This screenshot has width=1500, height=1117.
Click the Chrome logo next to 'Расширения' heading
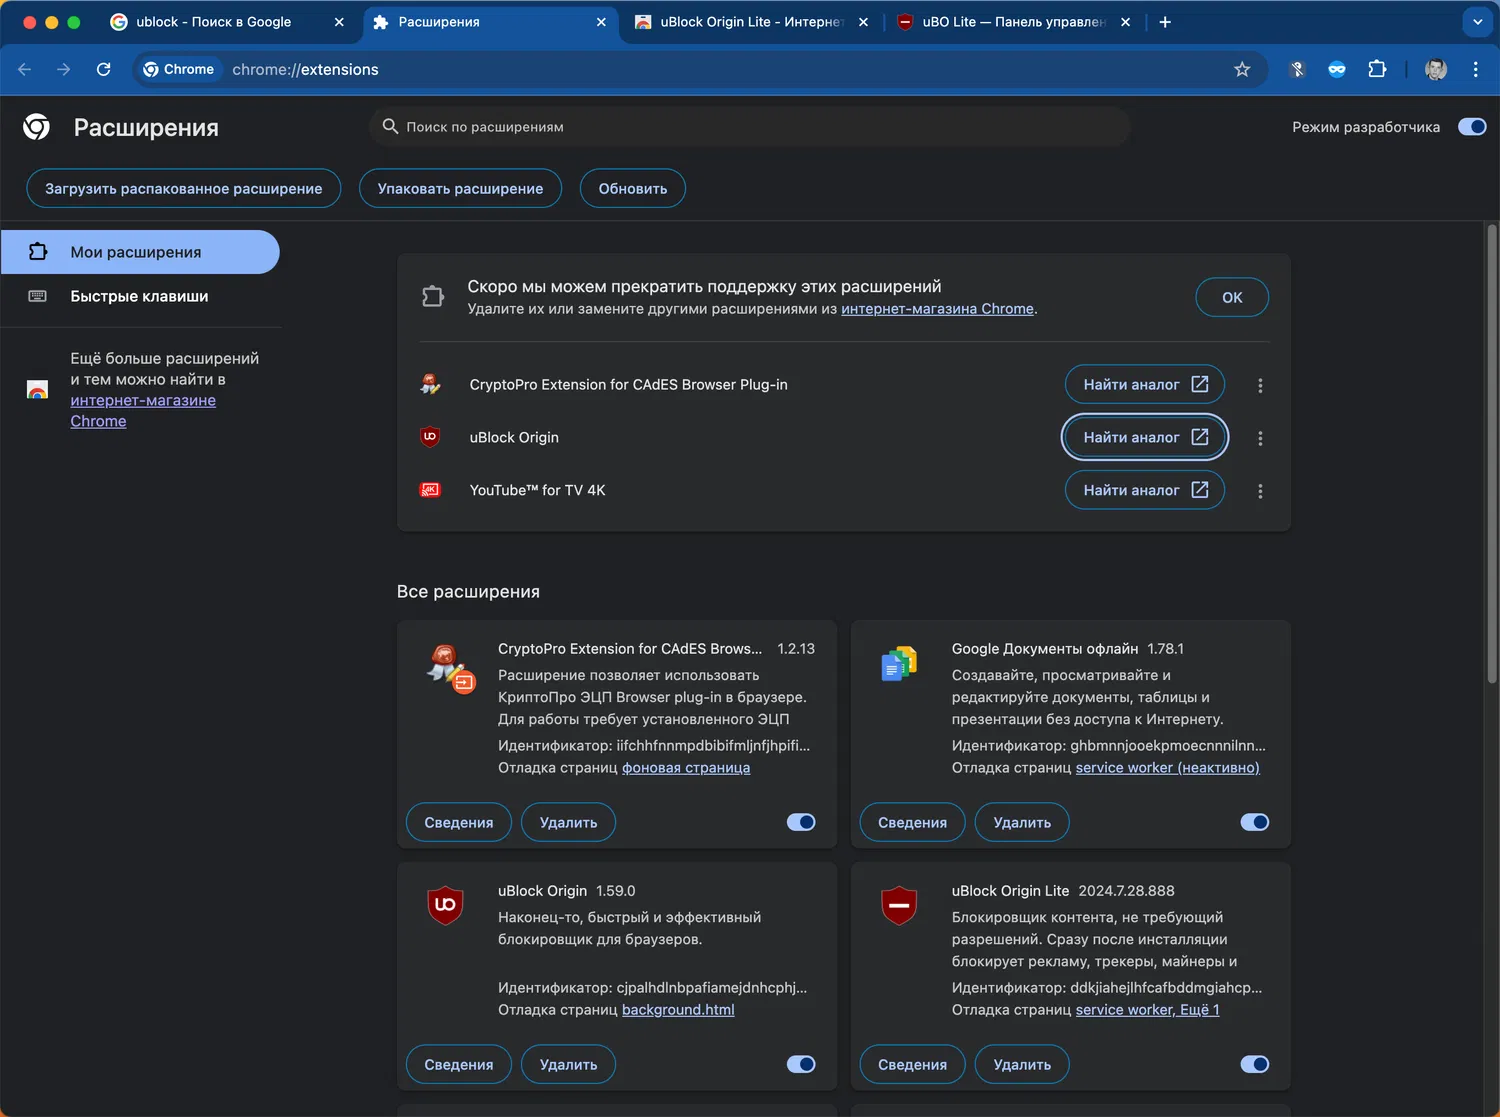coord(37,126)
